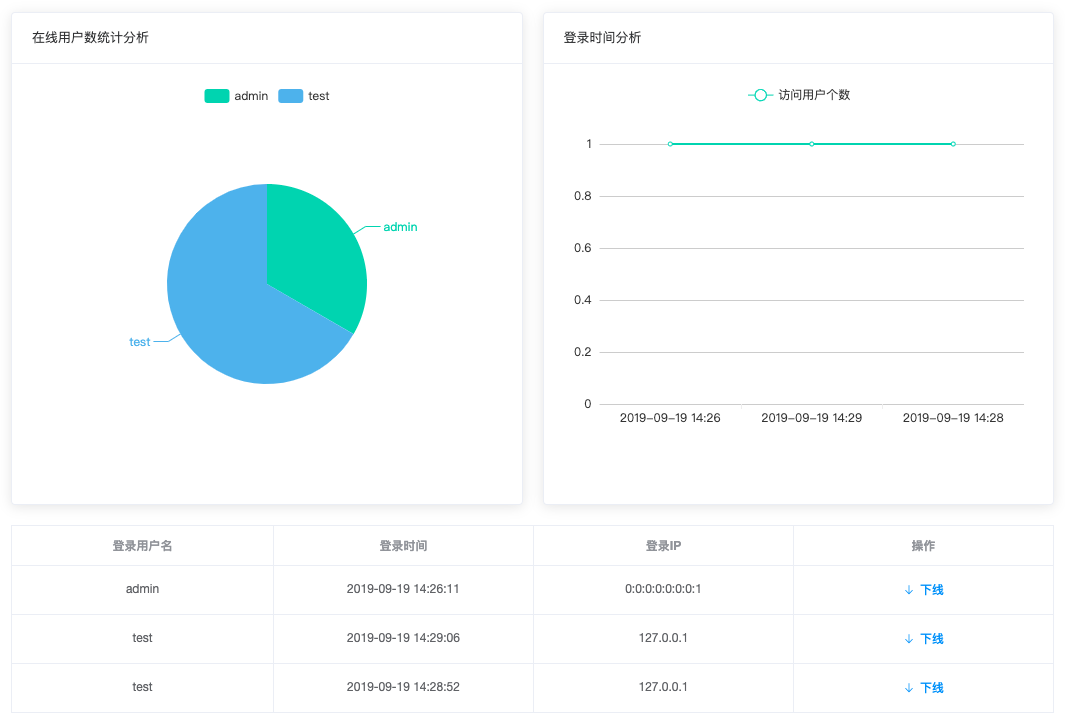Click the 登录时间 column header

pyautogui.click(x=403, y=546)
